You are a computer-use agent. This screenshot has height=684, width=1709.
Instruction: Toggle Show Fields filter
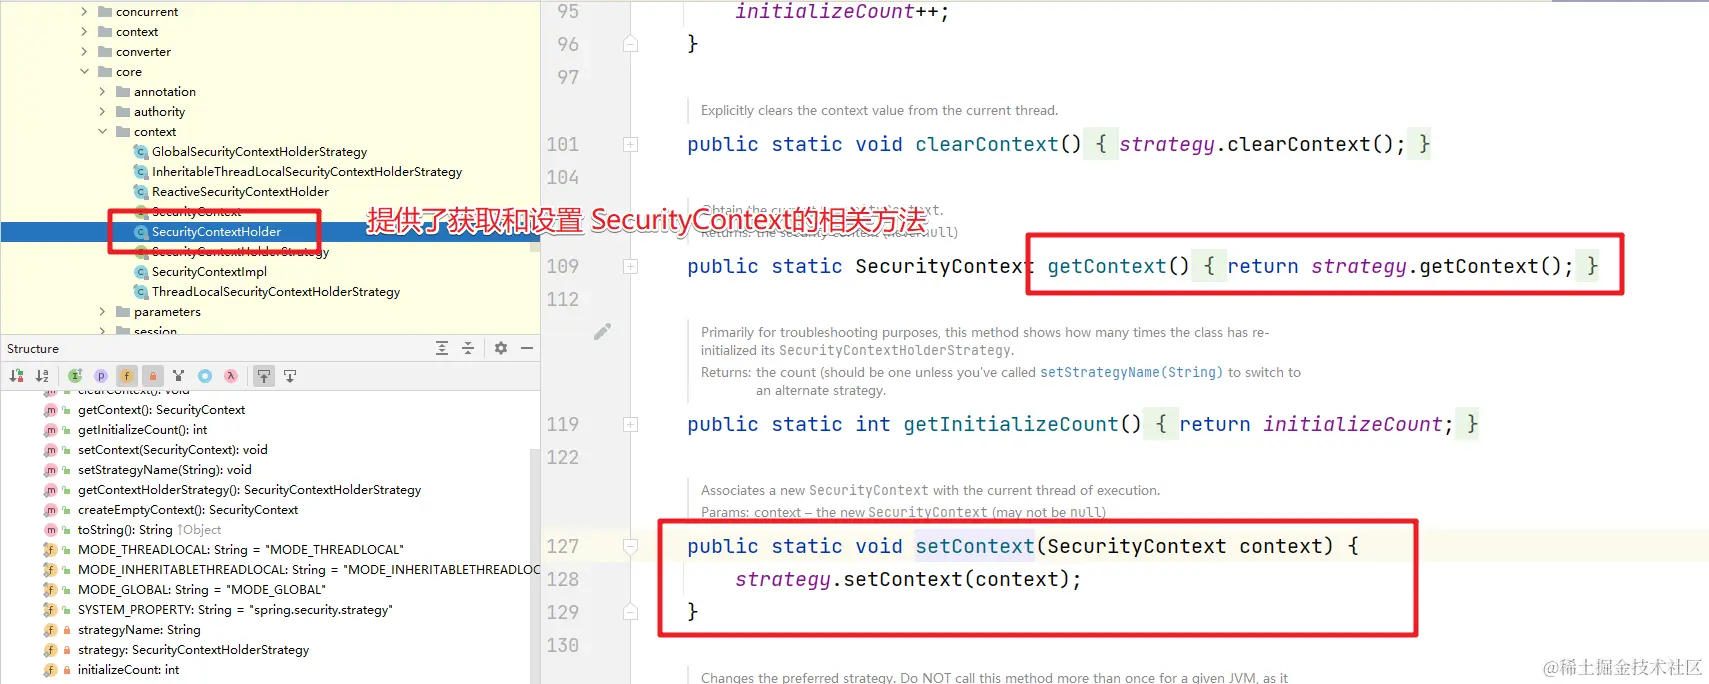click(127, 376)
